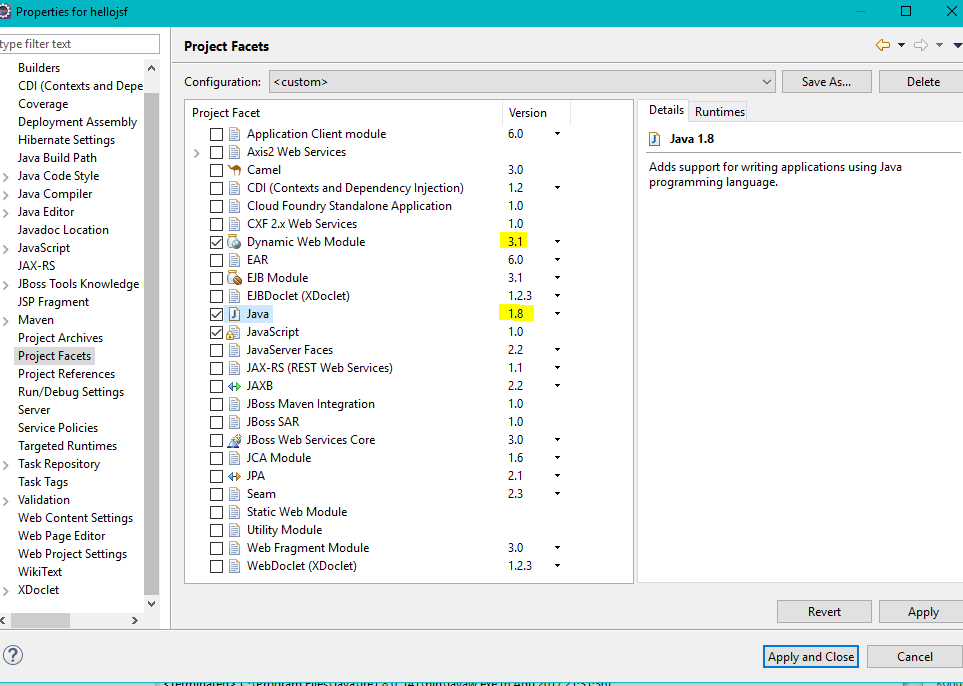Screen dimensions: 963x686
Task: Click the Apply button
Action: (922, 612)
